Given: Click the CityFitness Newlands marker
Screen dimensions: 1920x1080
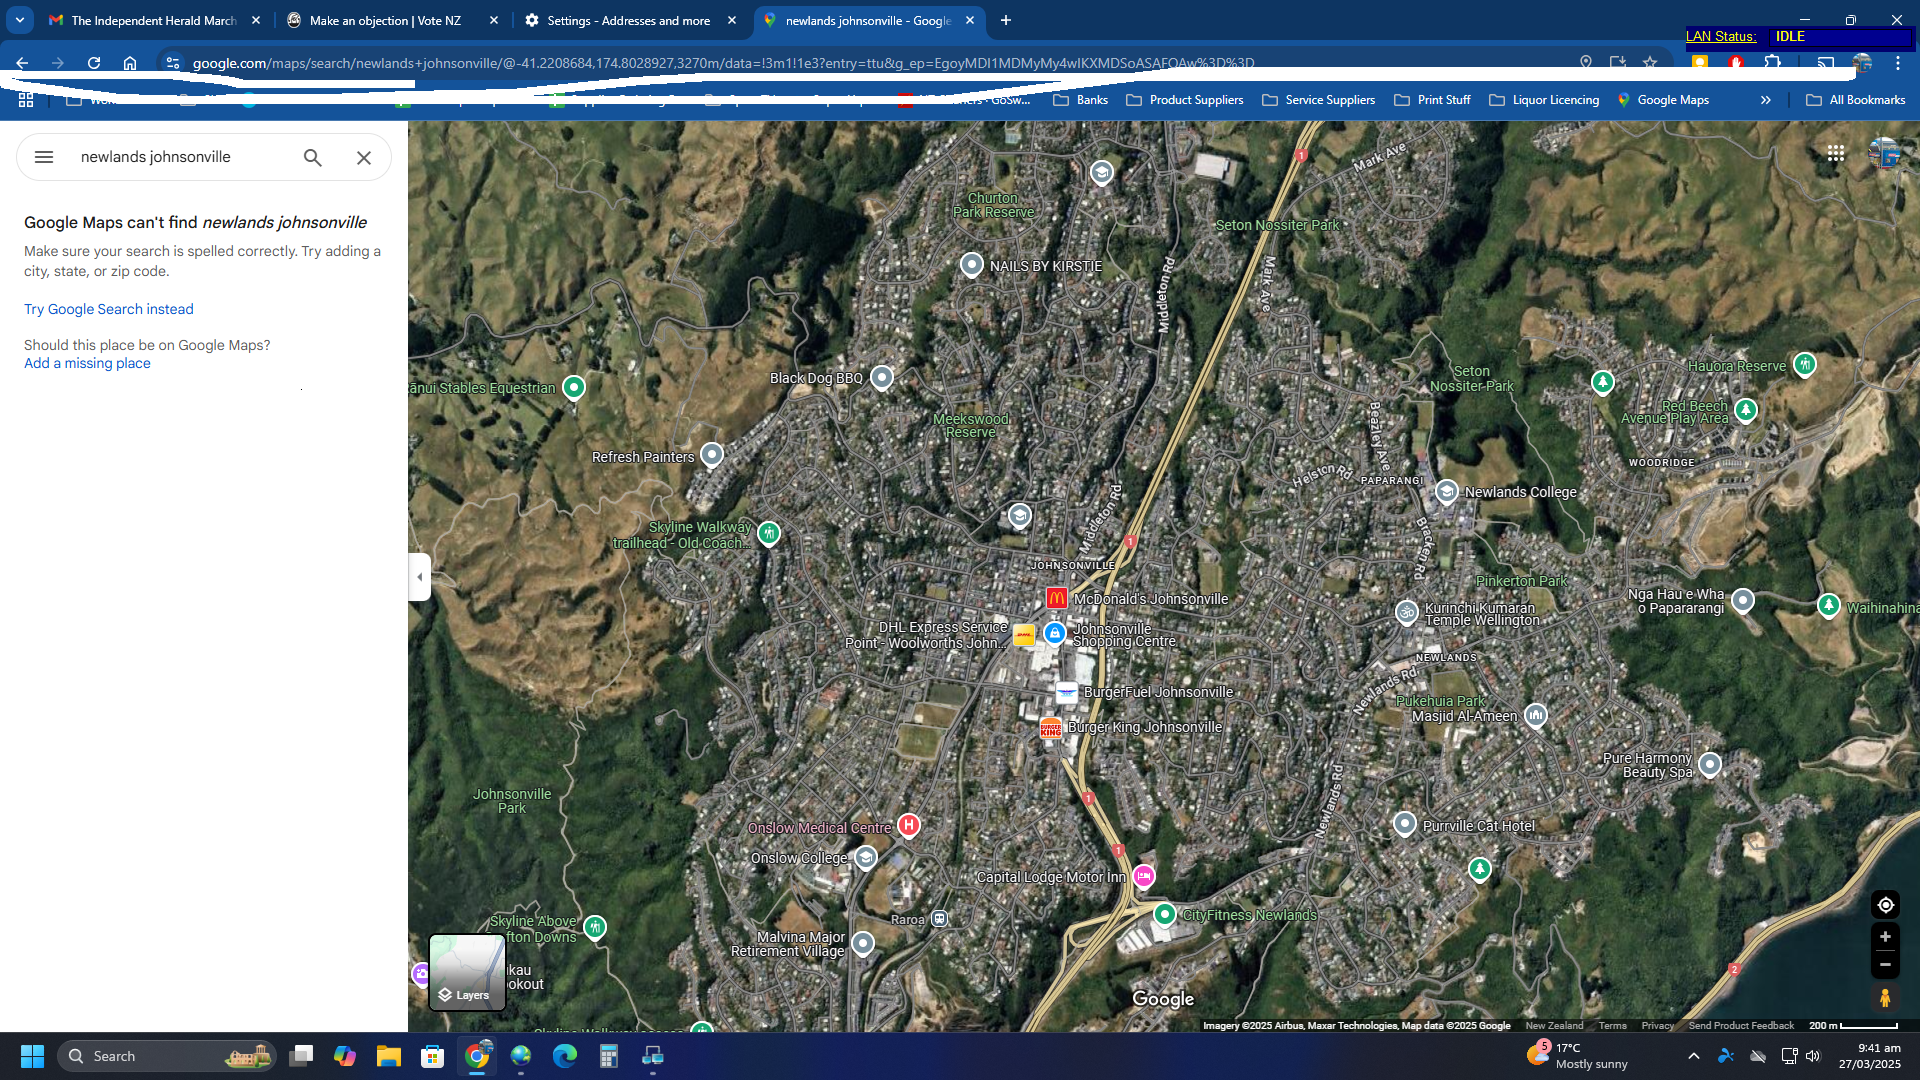Looking at the screenshot, I should tap(1164, 914).
